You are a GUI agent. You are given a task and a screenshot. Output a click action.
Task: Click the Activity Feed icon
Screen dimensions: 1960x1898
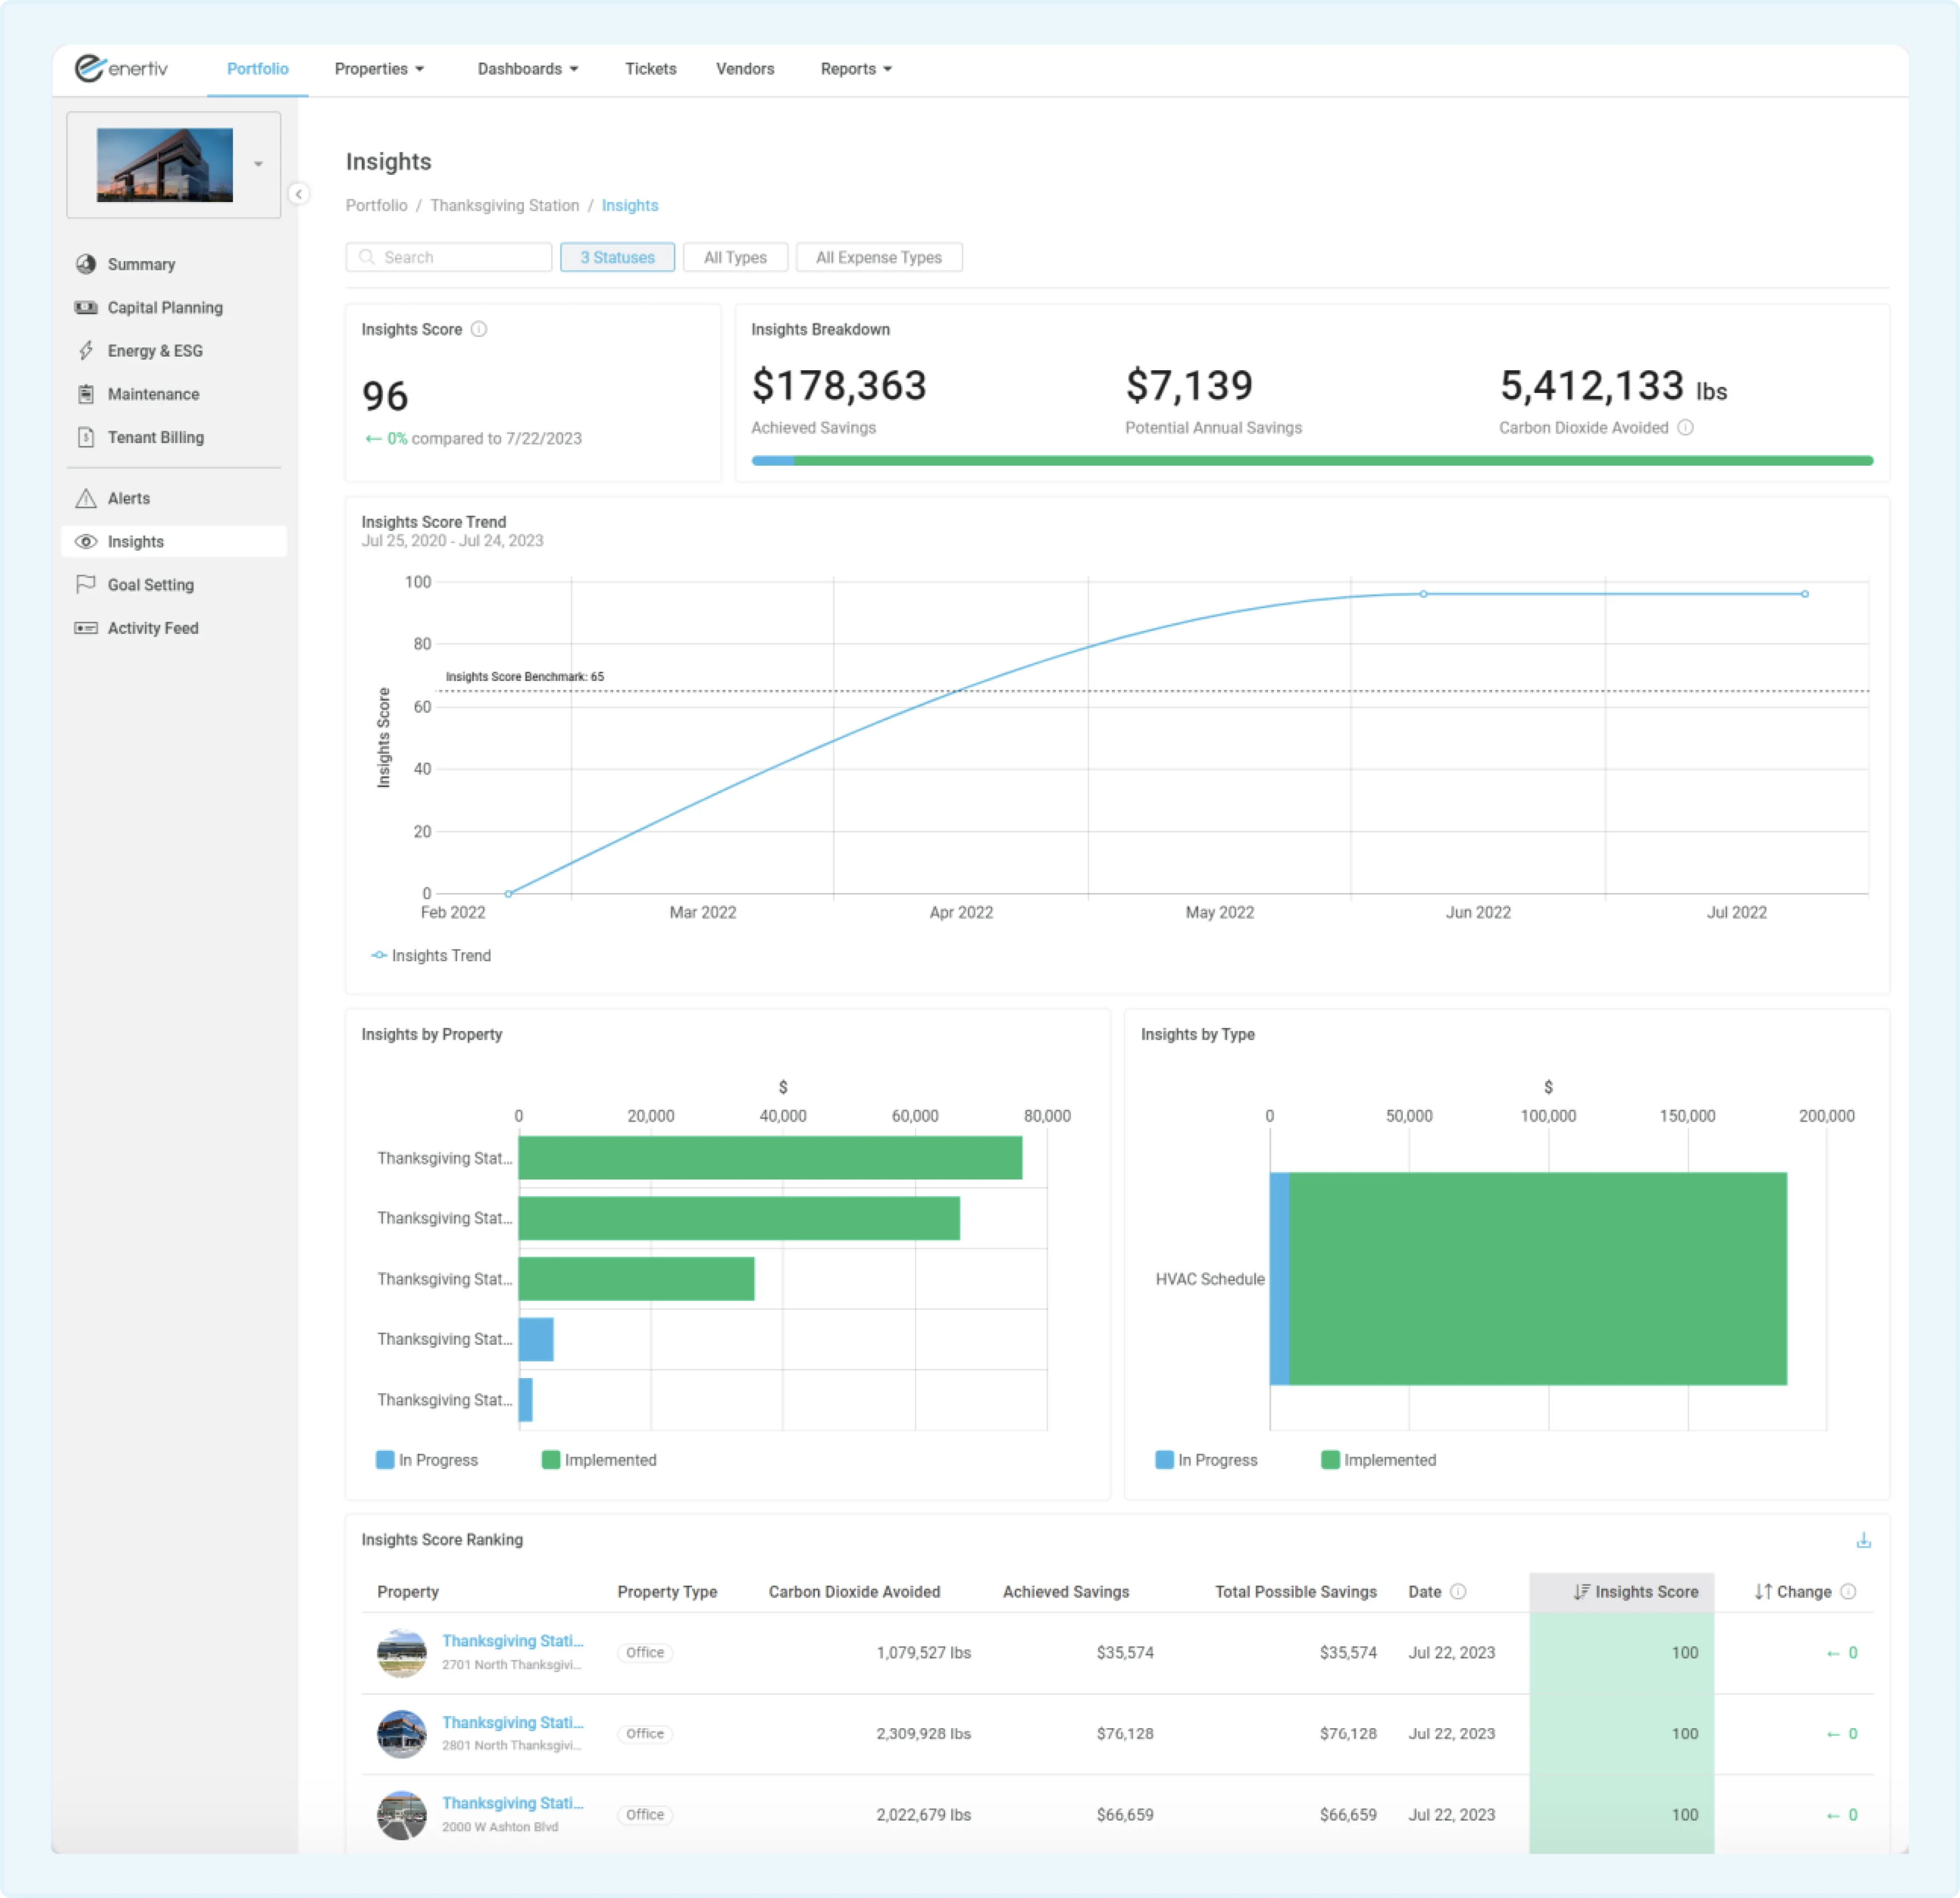tap(86, 628)
